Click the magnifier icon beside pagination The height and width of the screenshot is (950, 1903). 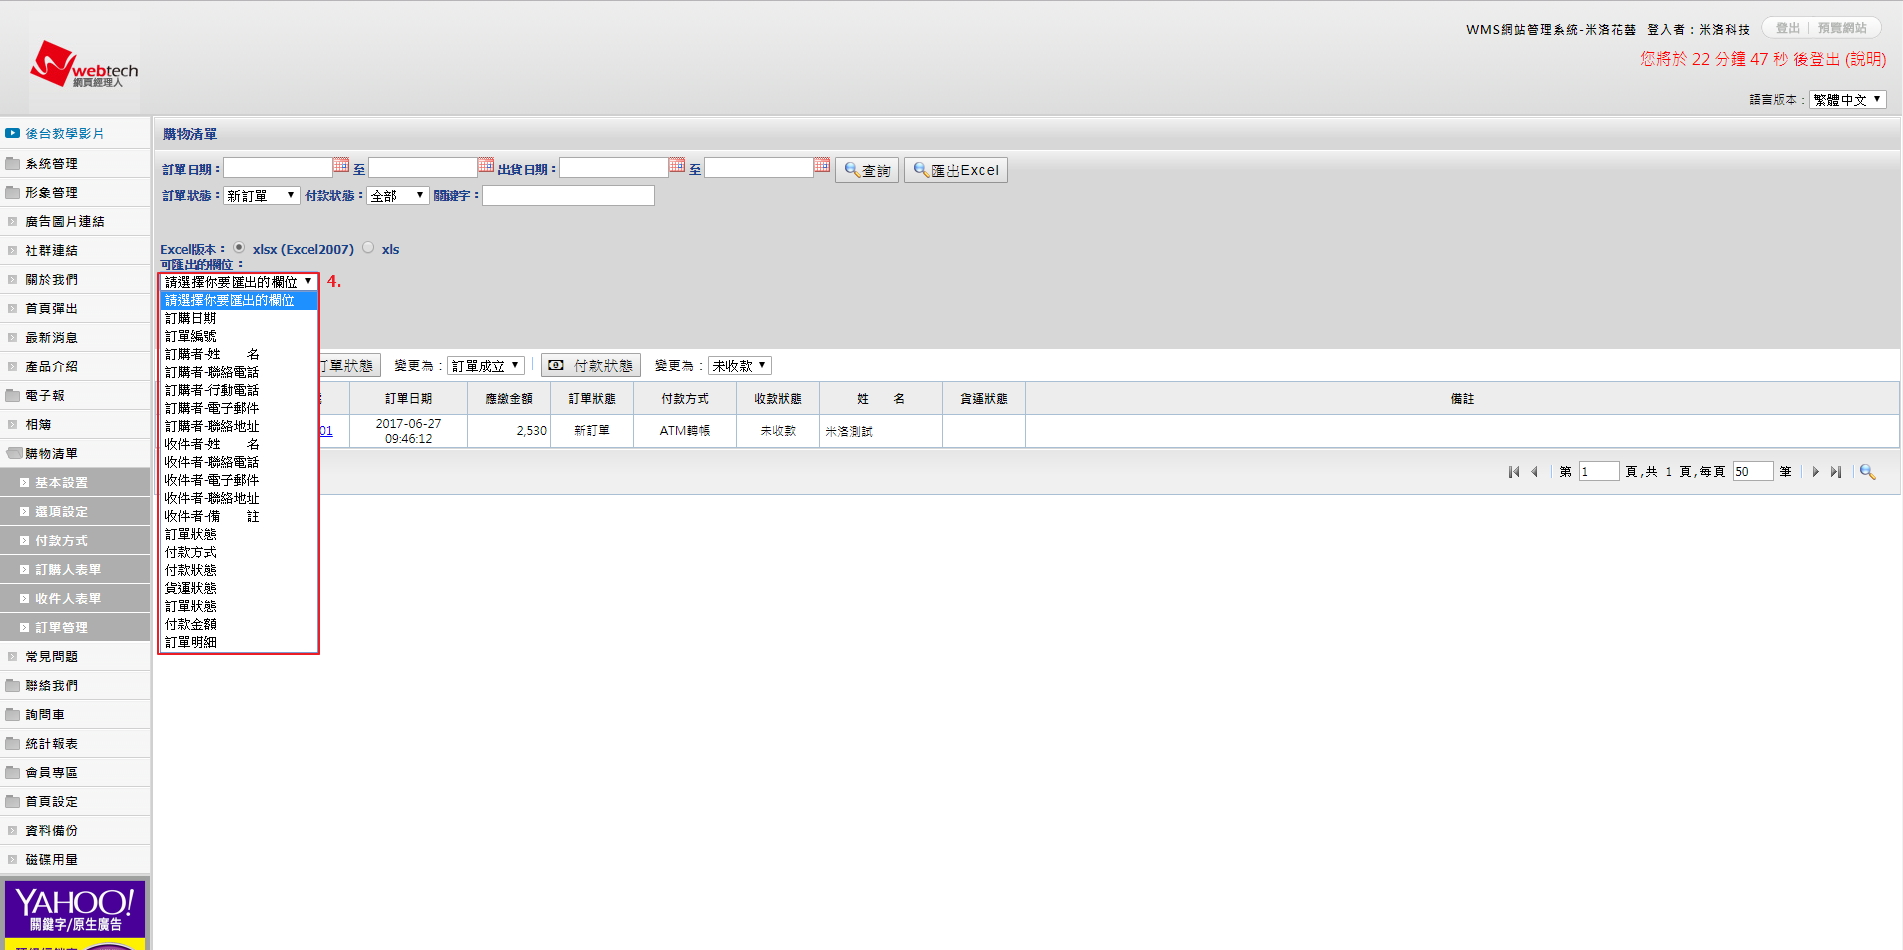(1867, 472)
